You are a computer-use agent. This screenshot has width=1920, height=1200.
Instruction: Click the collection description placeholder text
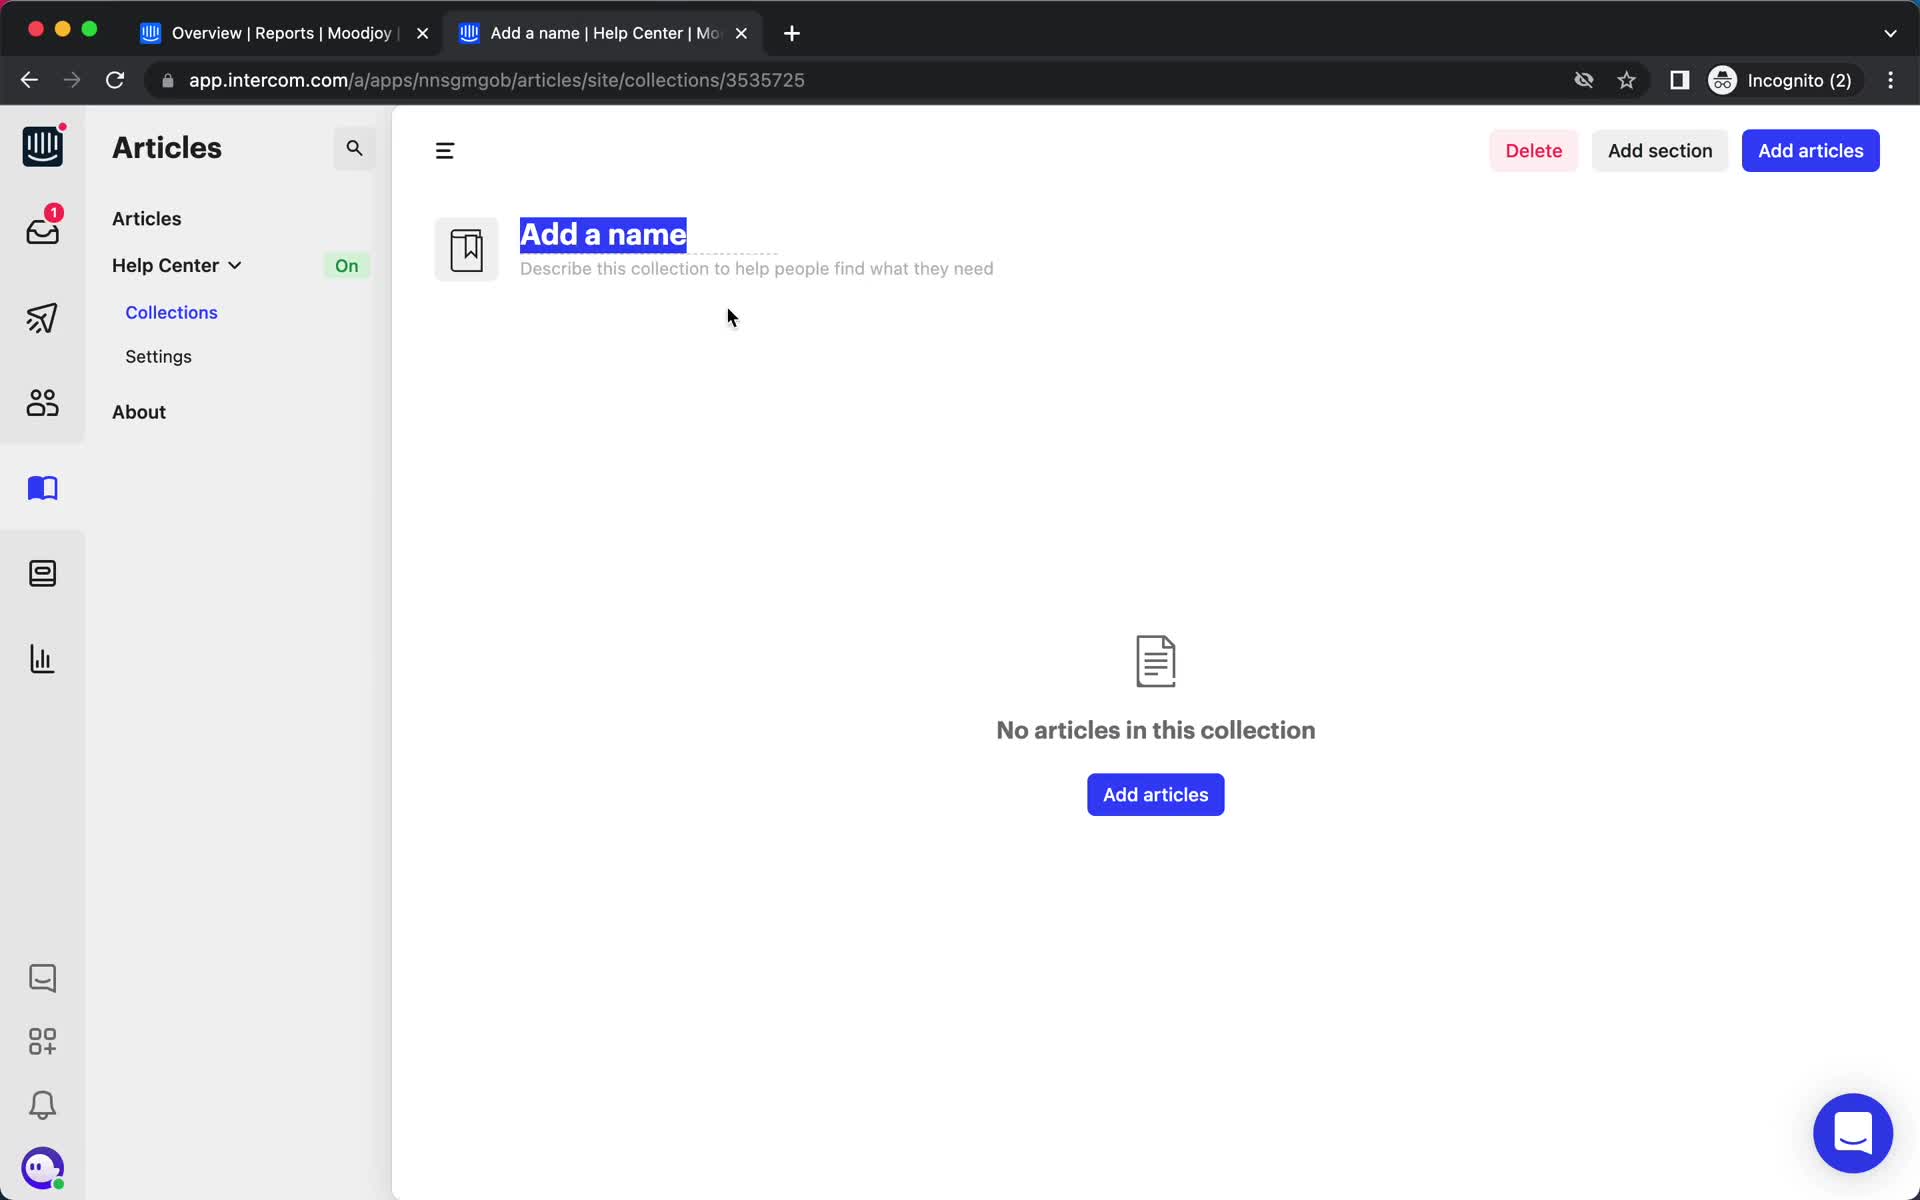756,268
